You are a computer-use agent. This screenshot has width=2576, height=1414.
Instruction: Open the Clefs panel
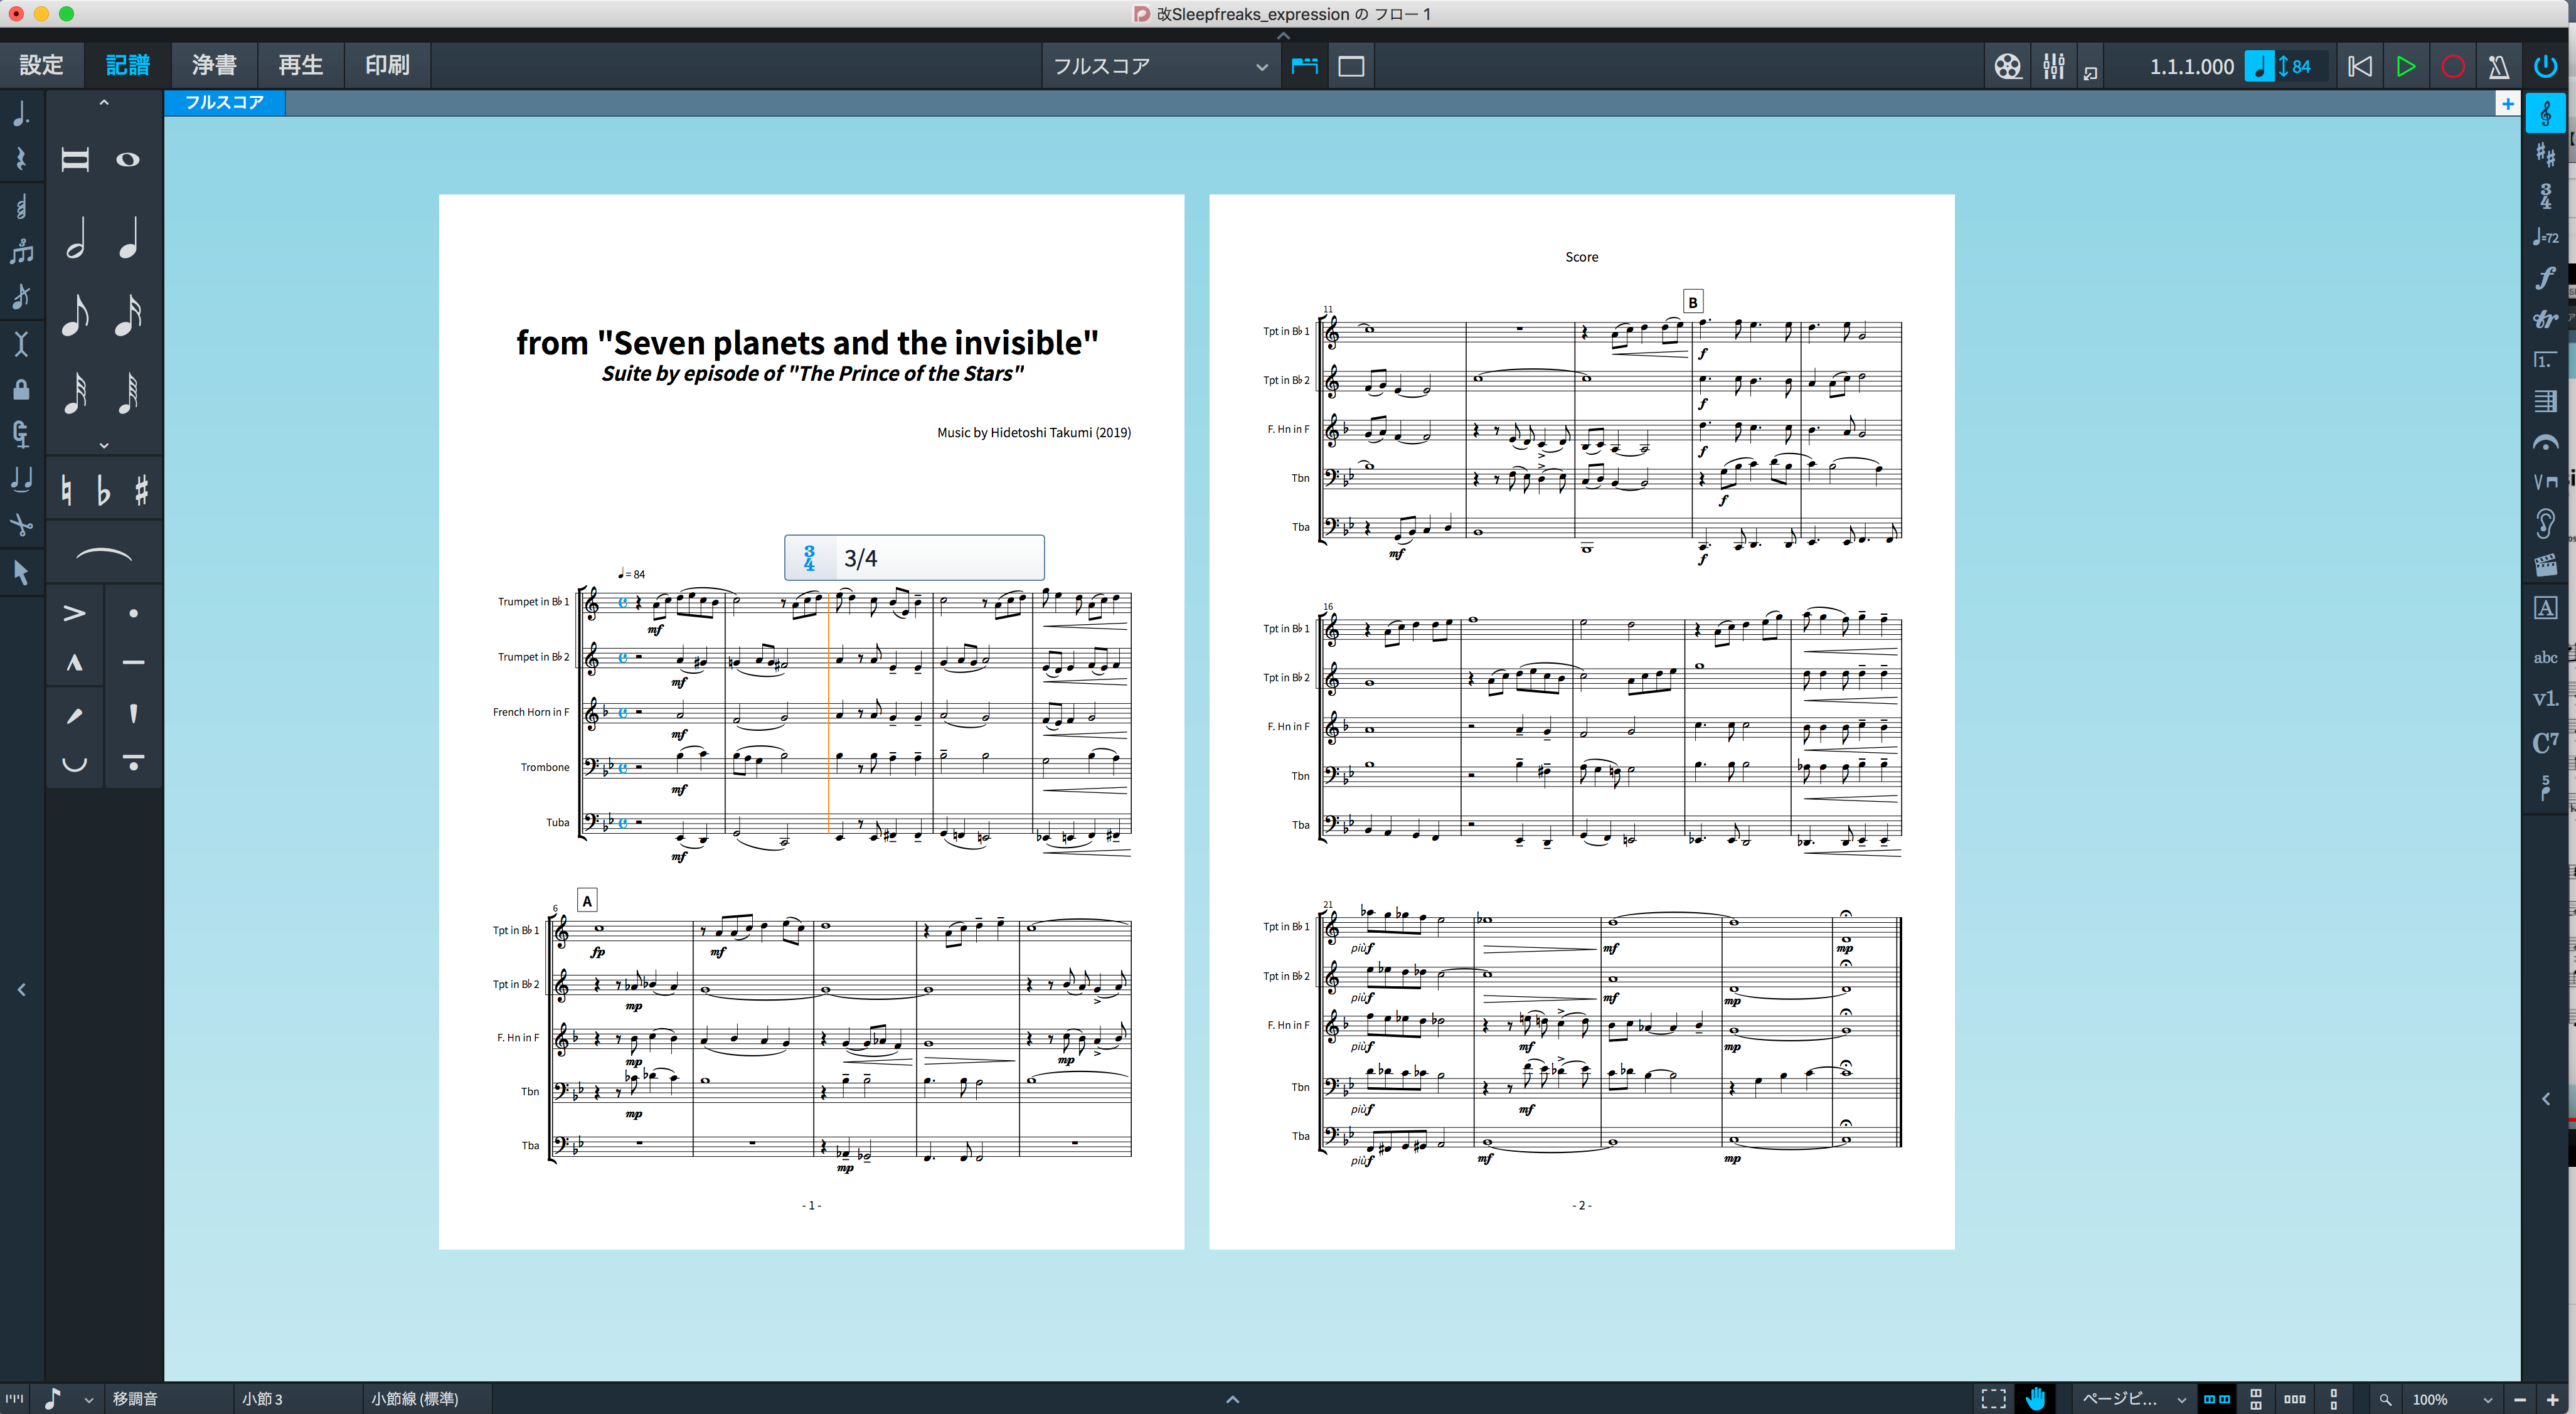[2545, 113]
